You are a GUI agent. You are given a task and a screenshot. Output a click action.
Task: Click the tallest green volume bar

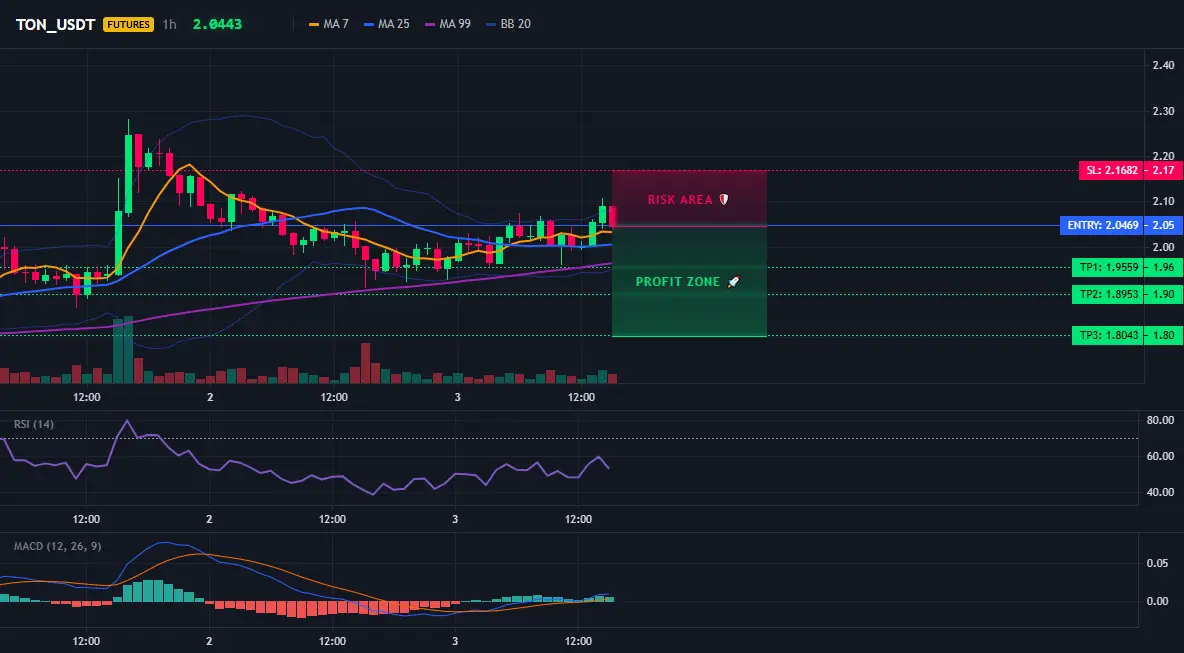click(x=128, y=350)
